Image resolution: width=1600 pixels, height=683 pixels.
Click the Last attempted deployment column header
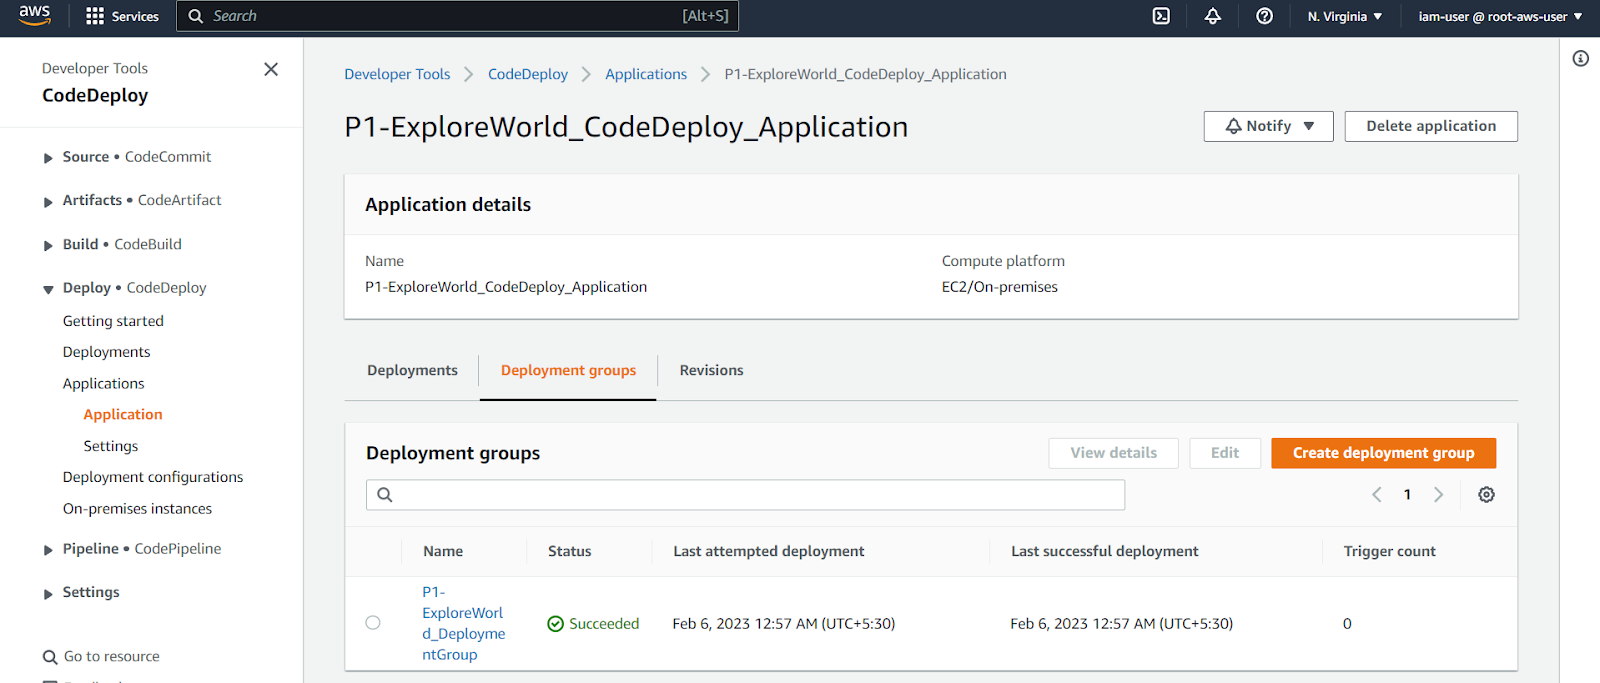point(768,551)
